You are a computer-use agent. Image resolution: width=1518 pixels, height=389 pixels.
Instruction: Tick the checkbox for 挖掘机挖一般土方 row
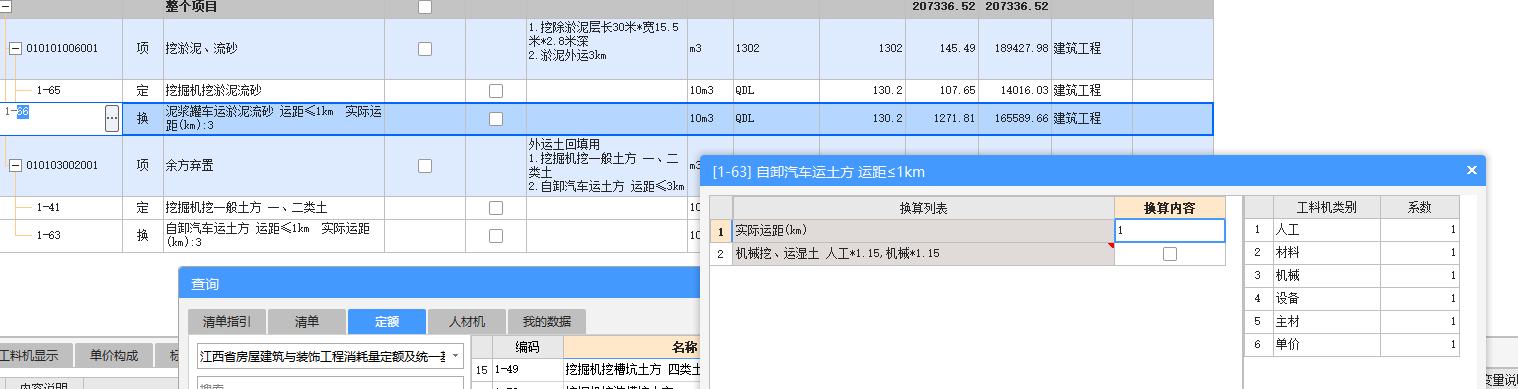click(495, 208)
